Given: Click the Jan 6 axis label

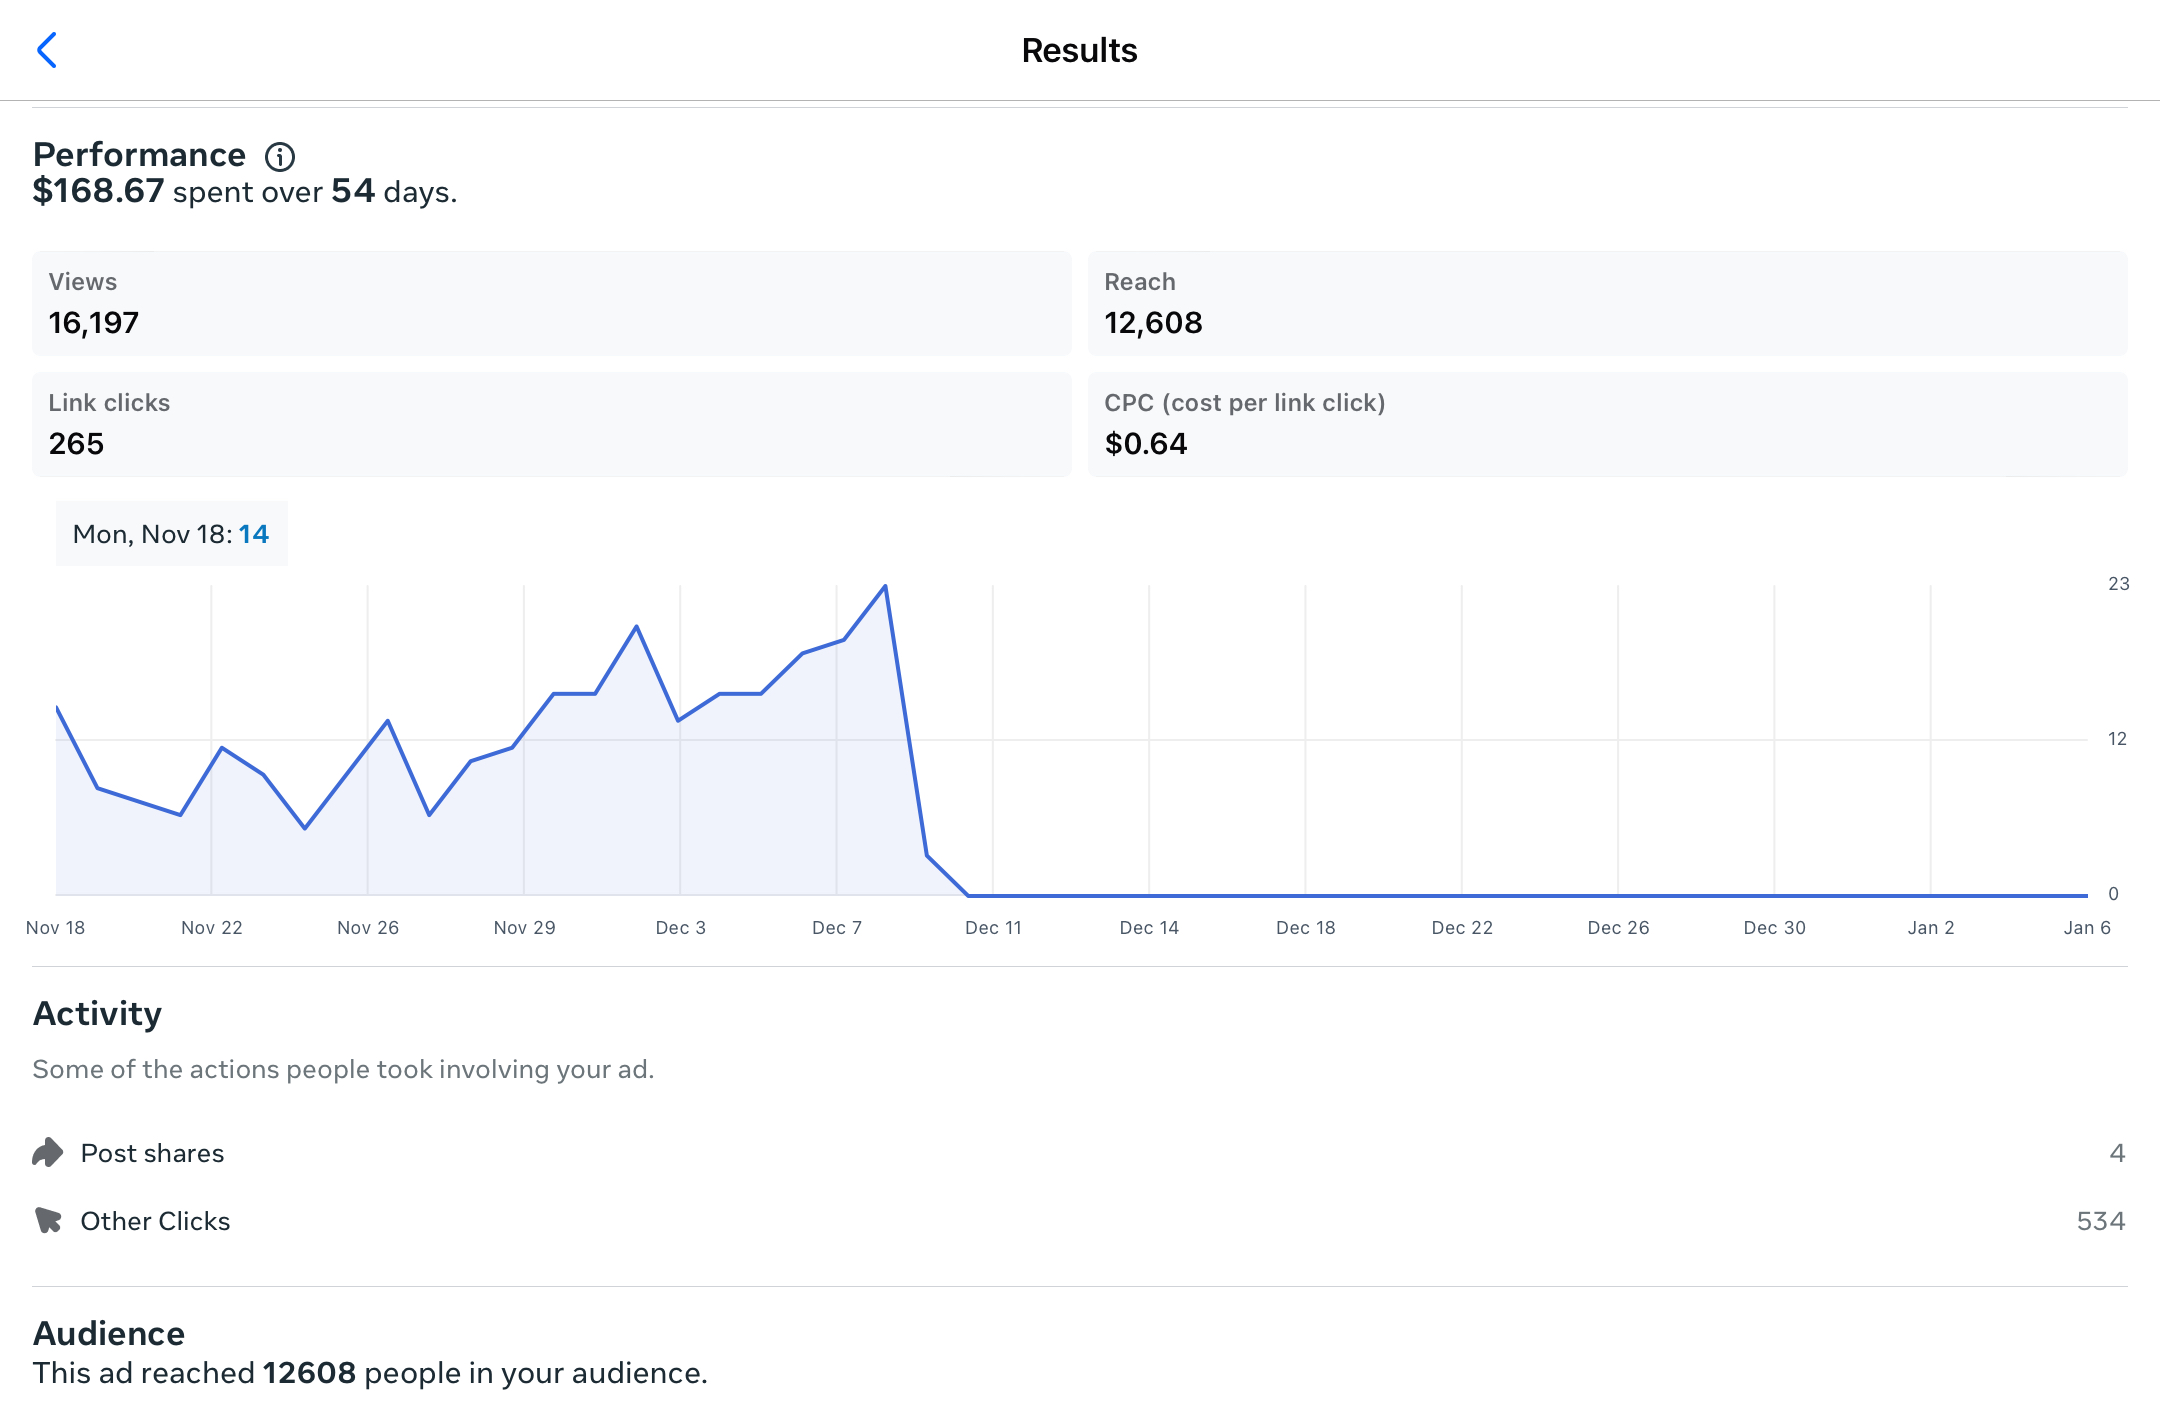Looking at the screenshot, I should (x=2087, y=928).
